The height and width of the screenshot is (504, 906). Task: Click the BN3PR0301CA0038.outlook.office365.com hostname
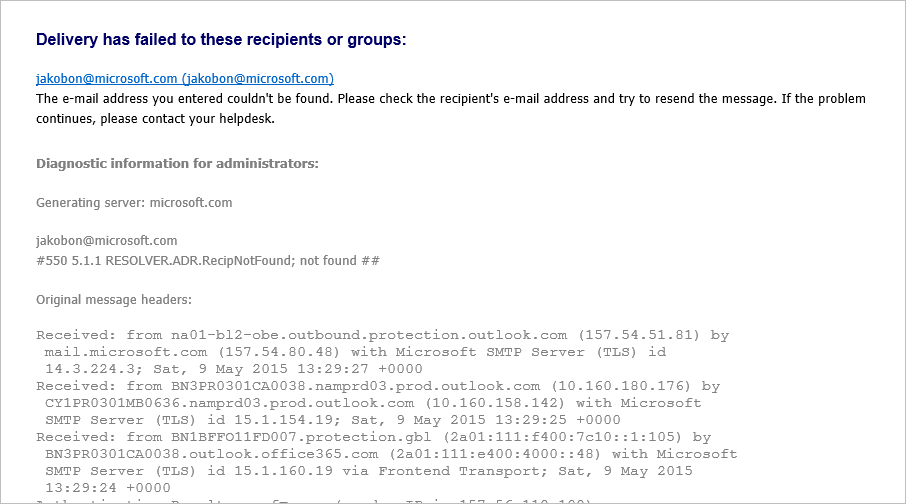coord(211,454)
